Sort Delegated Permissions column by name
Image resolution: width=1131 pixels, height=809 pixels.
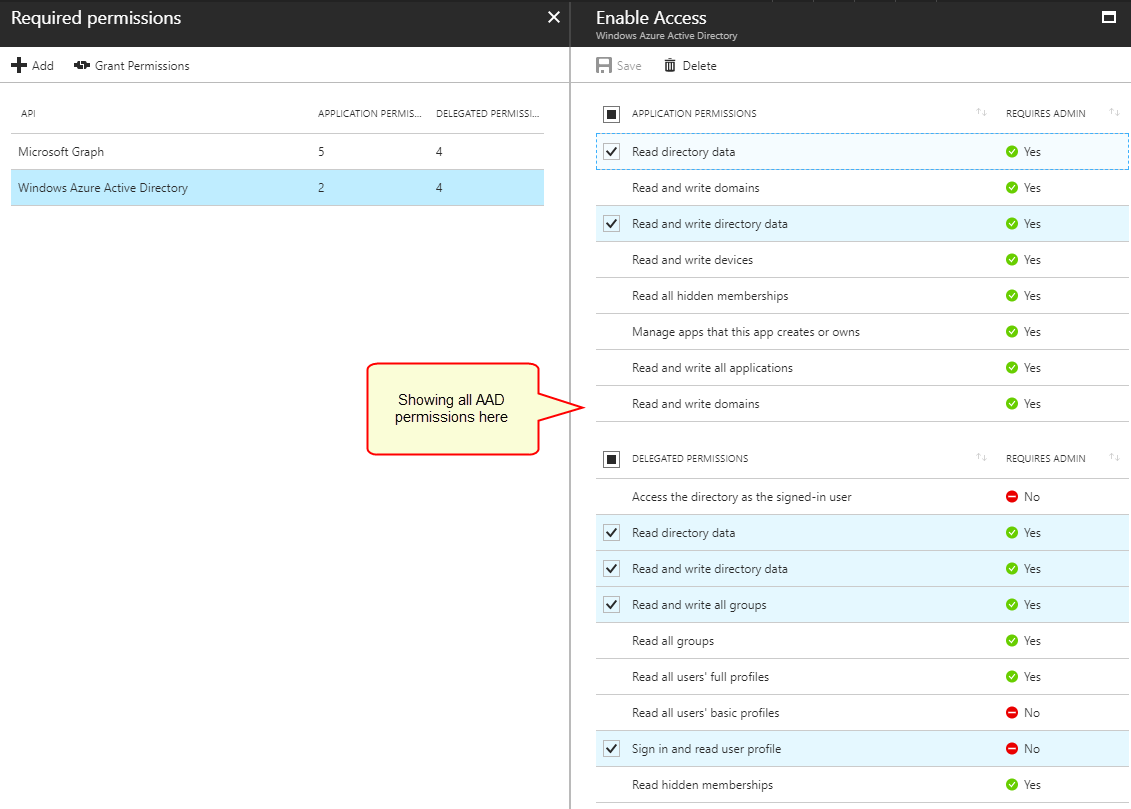tap(981, 458)
